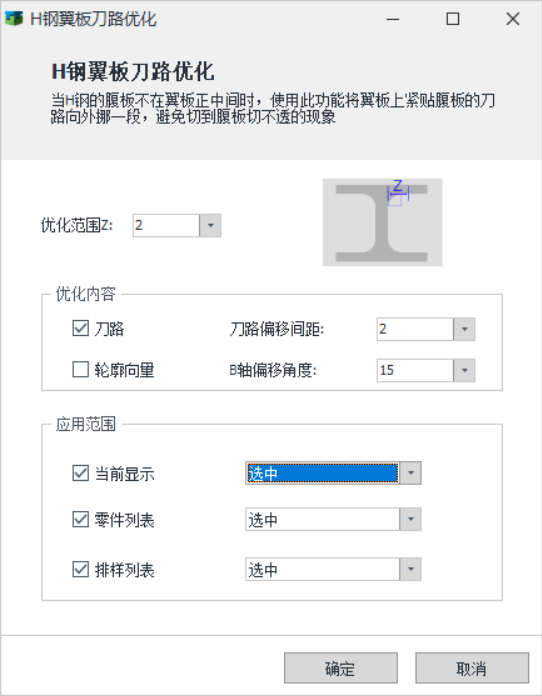Open the 零件列表 selection dropdown arrow
The width and height of the screenshot is (542, 696).
coord(411,519)
